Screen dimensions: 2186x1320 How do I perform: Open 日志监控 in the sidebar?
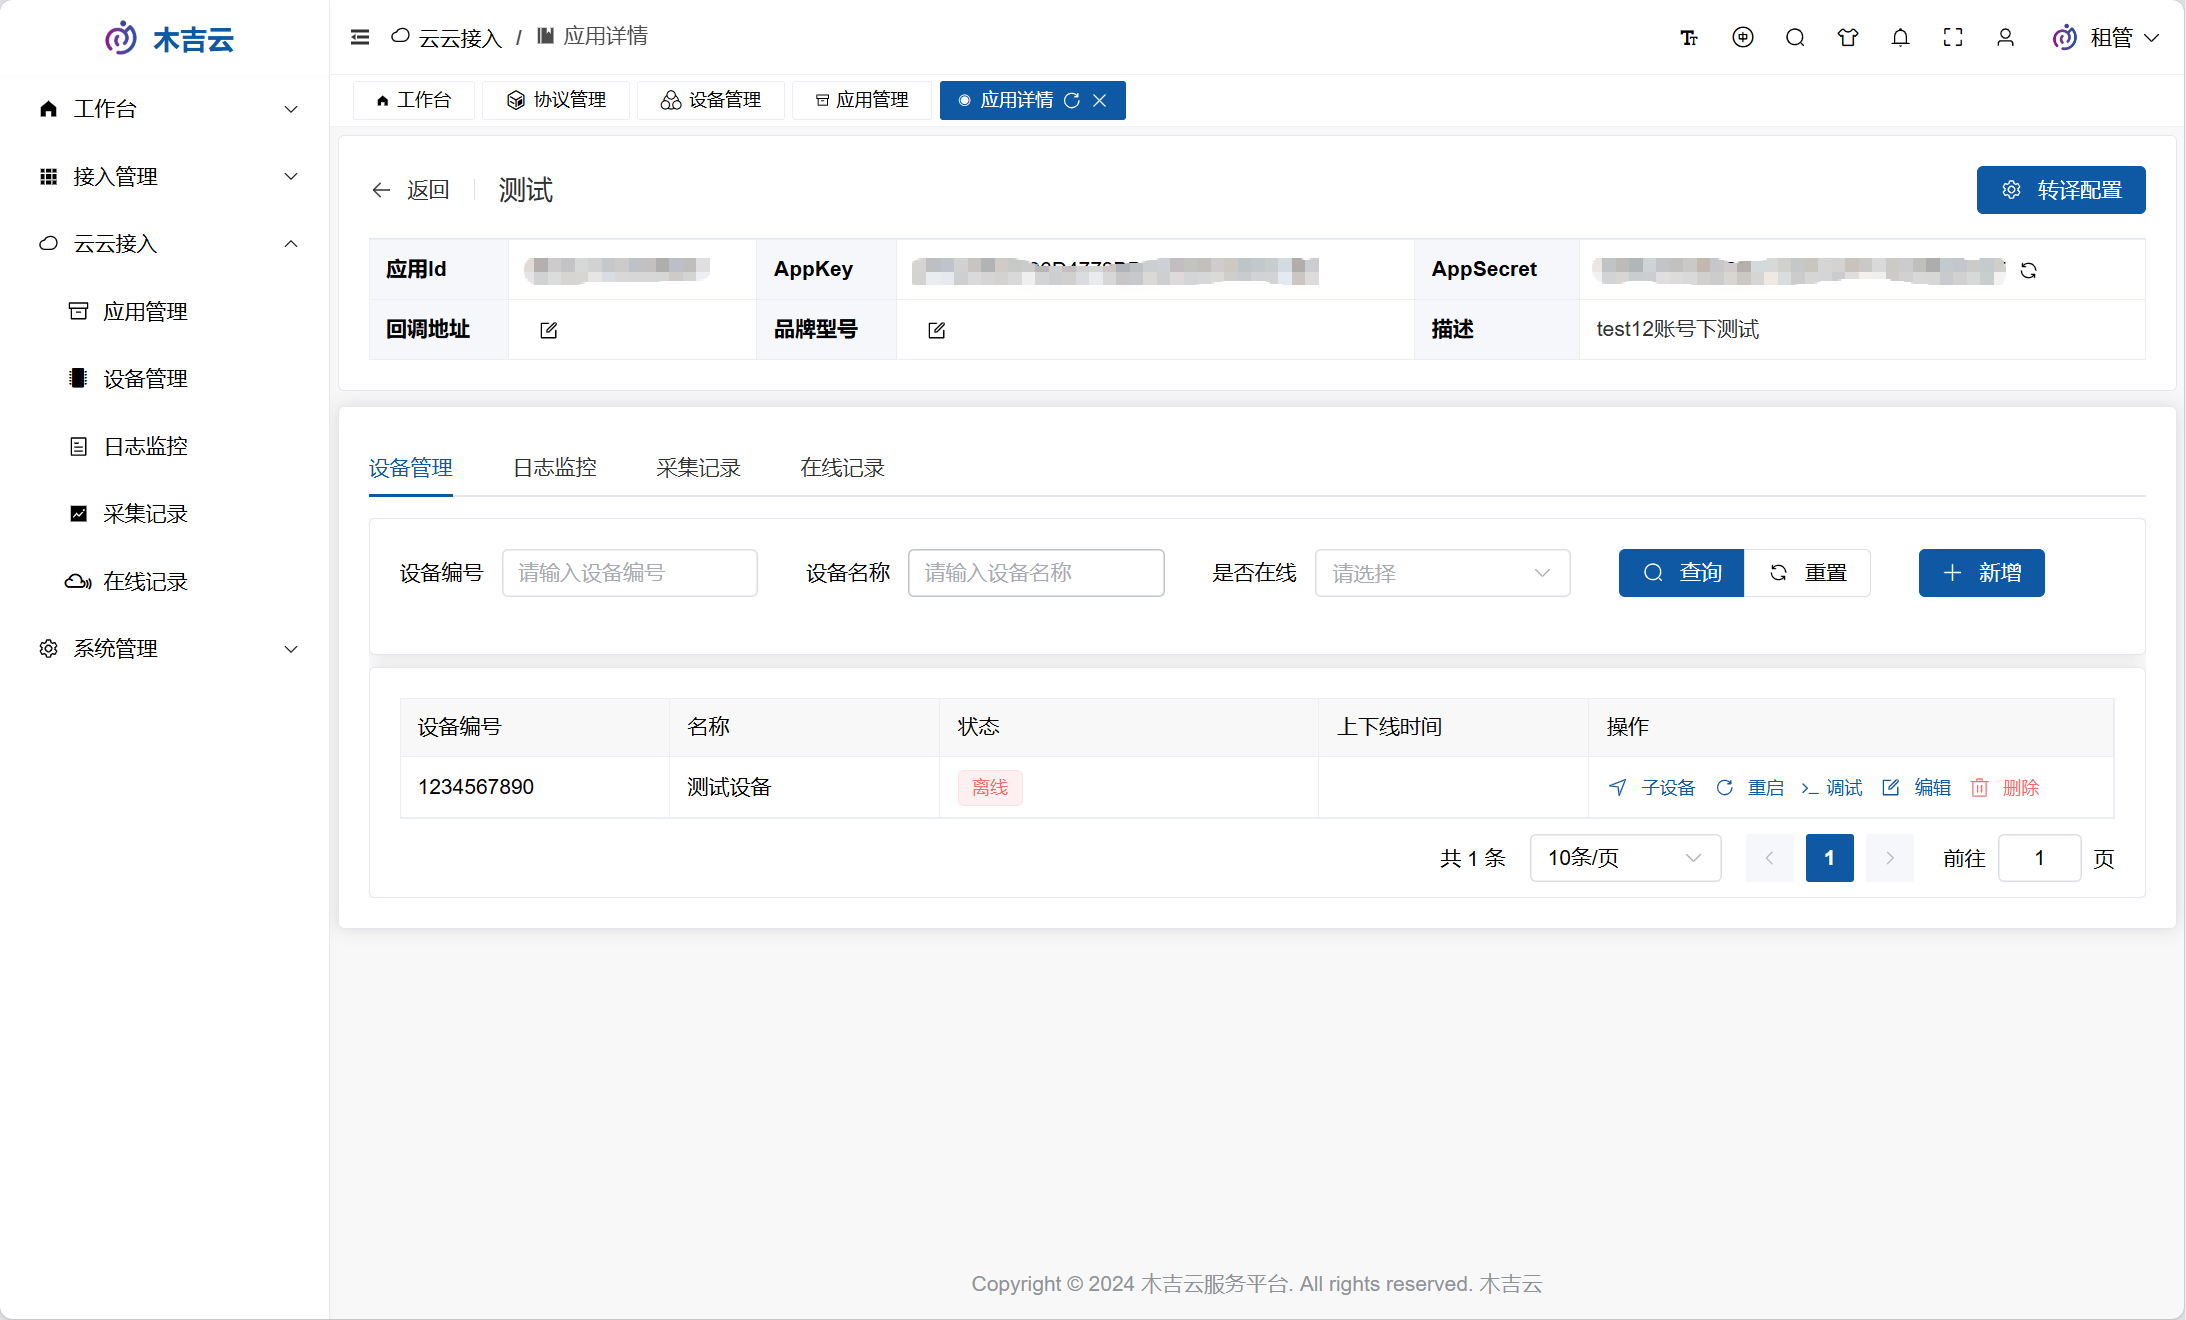pos(145,446)
